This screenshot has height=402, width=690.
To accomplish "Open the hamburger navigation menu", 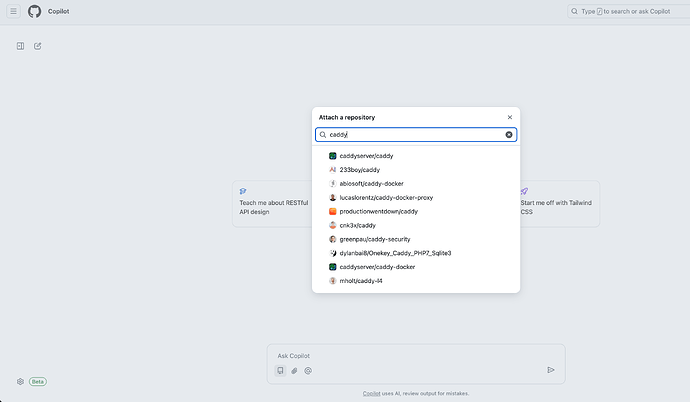I will coord(14,11).
